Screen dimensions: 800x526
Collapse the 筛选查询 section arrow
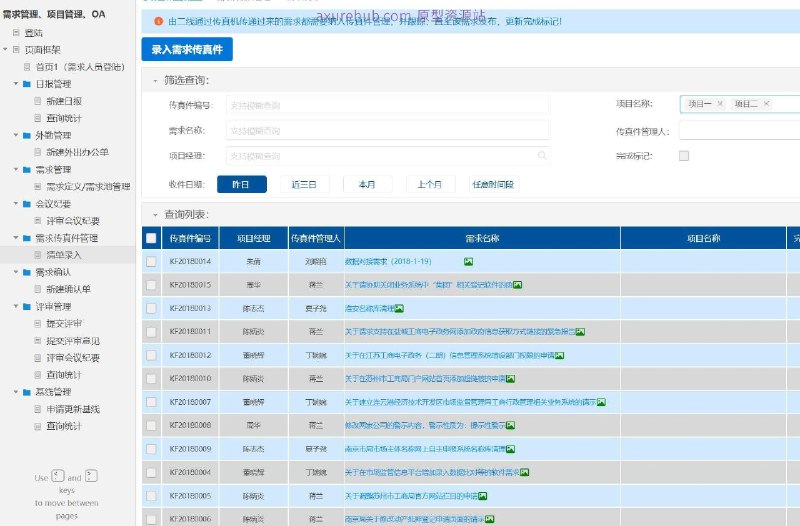pyautogui.click(x=155, y=81)
